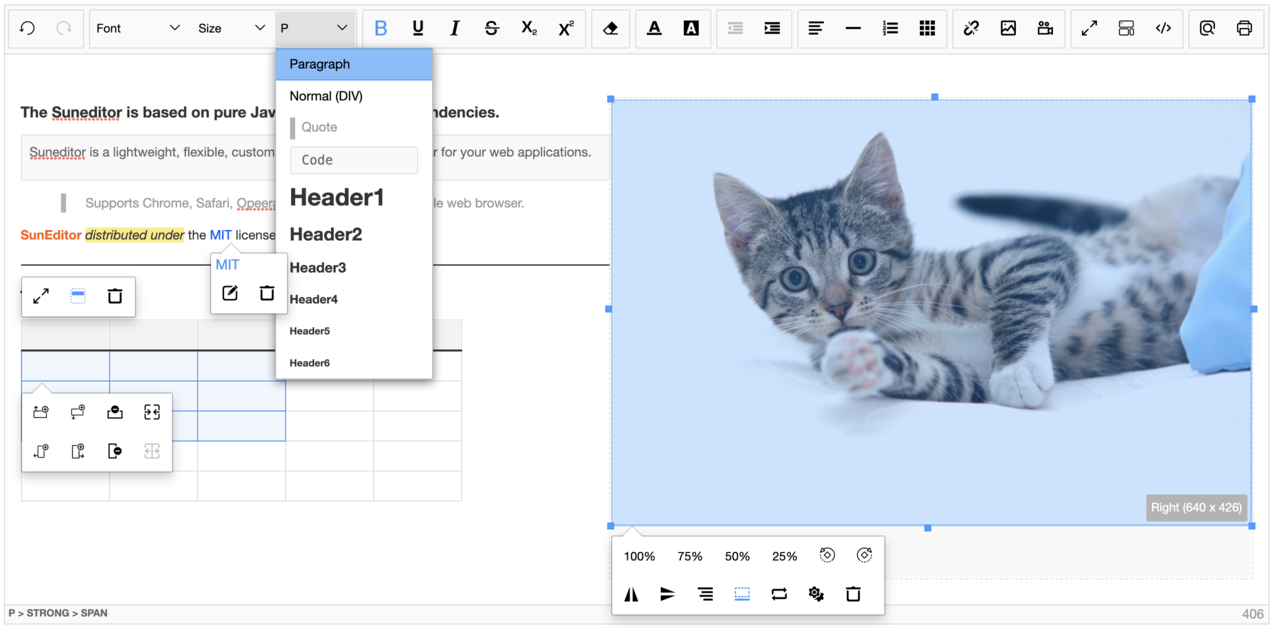Apply Header1 from the format list
This screenshot has width=1274, height=628.
(354, 198)
